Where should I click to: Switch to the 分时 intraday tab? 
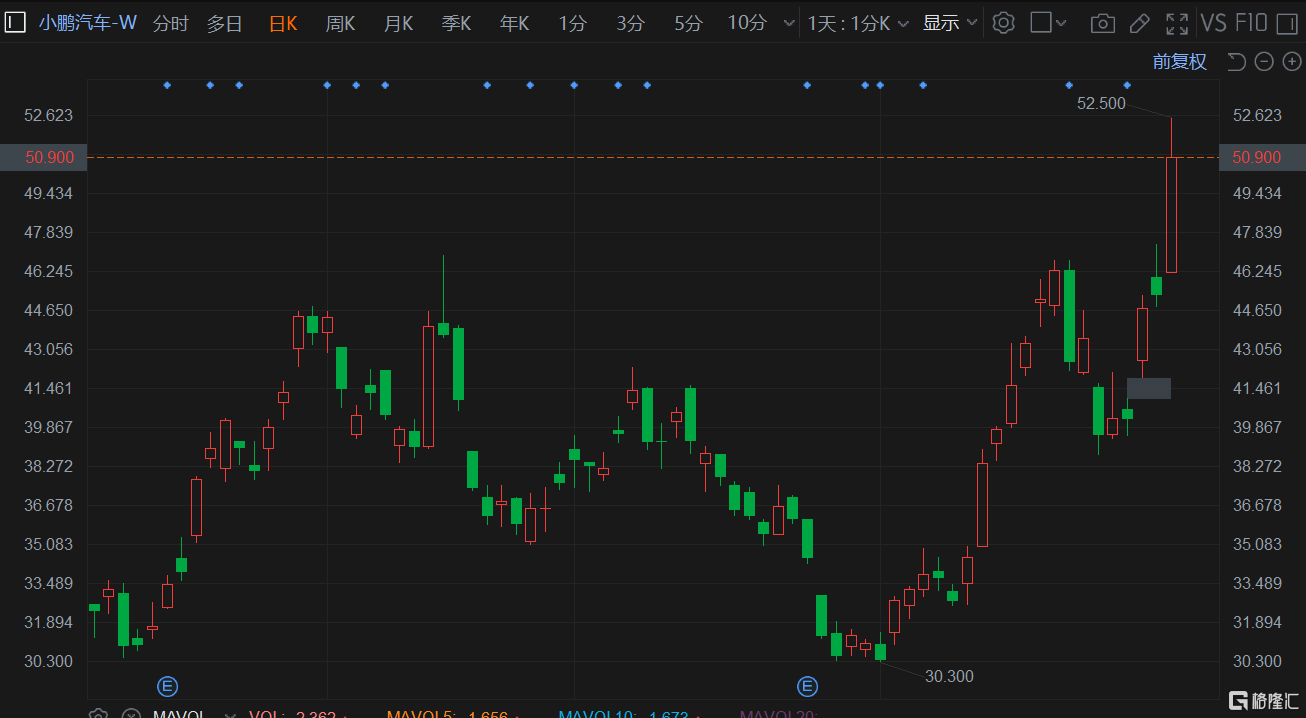point(170,23)
